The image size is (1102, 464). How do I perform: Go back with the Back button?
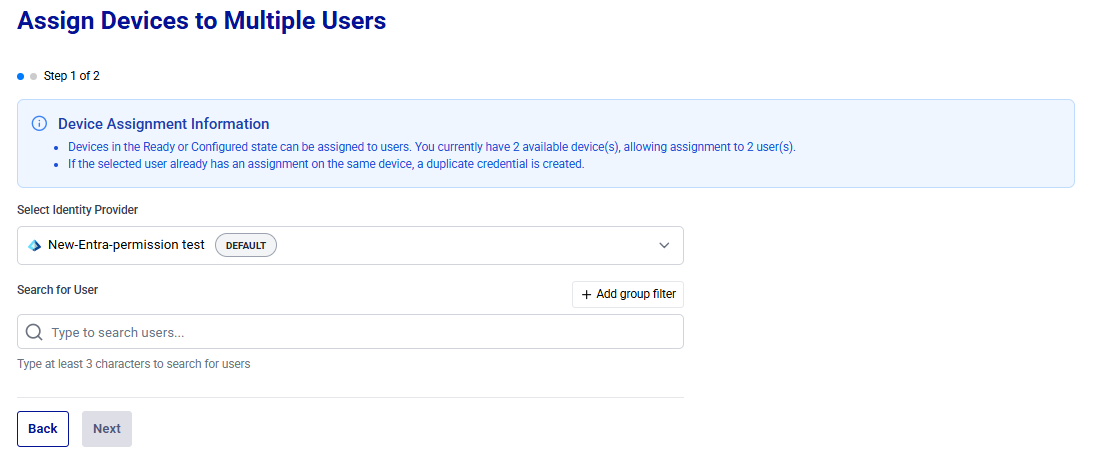tap(43, 429)
